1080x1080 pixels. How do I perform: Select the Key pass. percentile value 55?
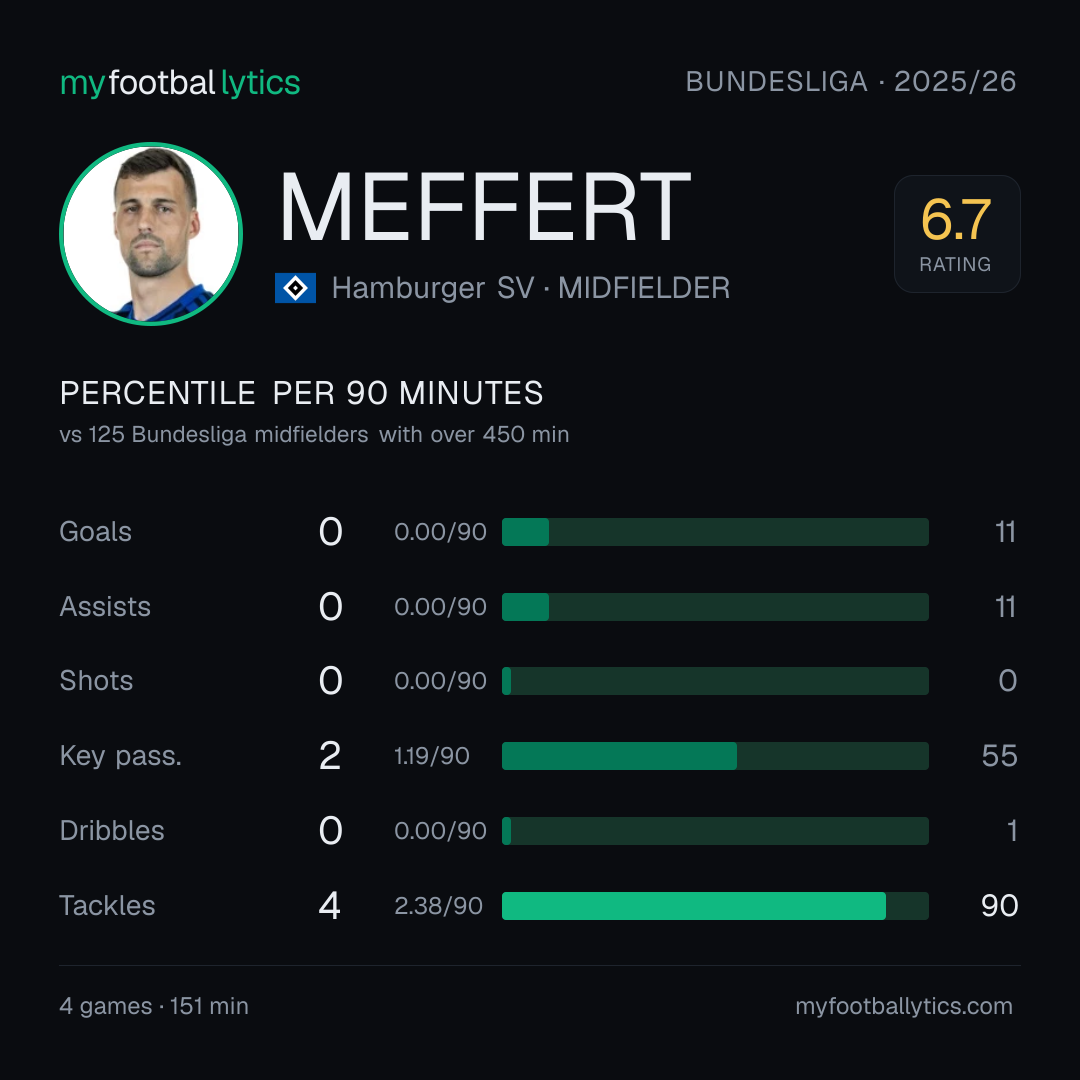pos(999,756)
